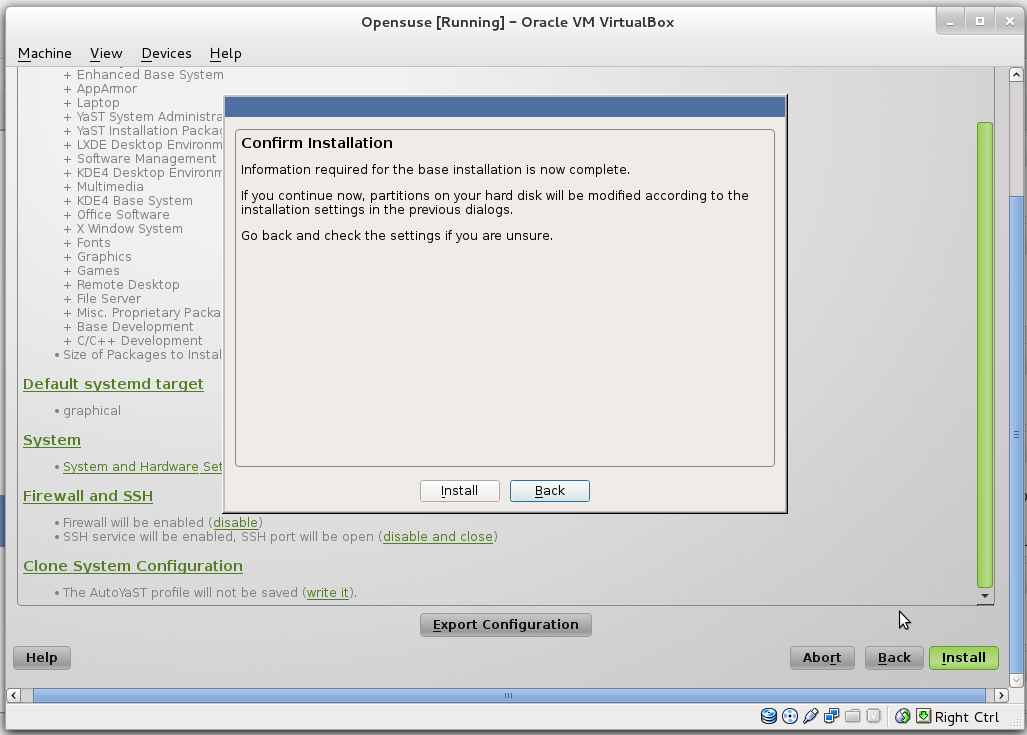Click the Back button inside the dialog
This screenshot has width=1027, height=735.
point(549,490)
